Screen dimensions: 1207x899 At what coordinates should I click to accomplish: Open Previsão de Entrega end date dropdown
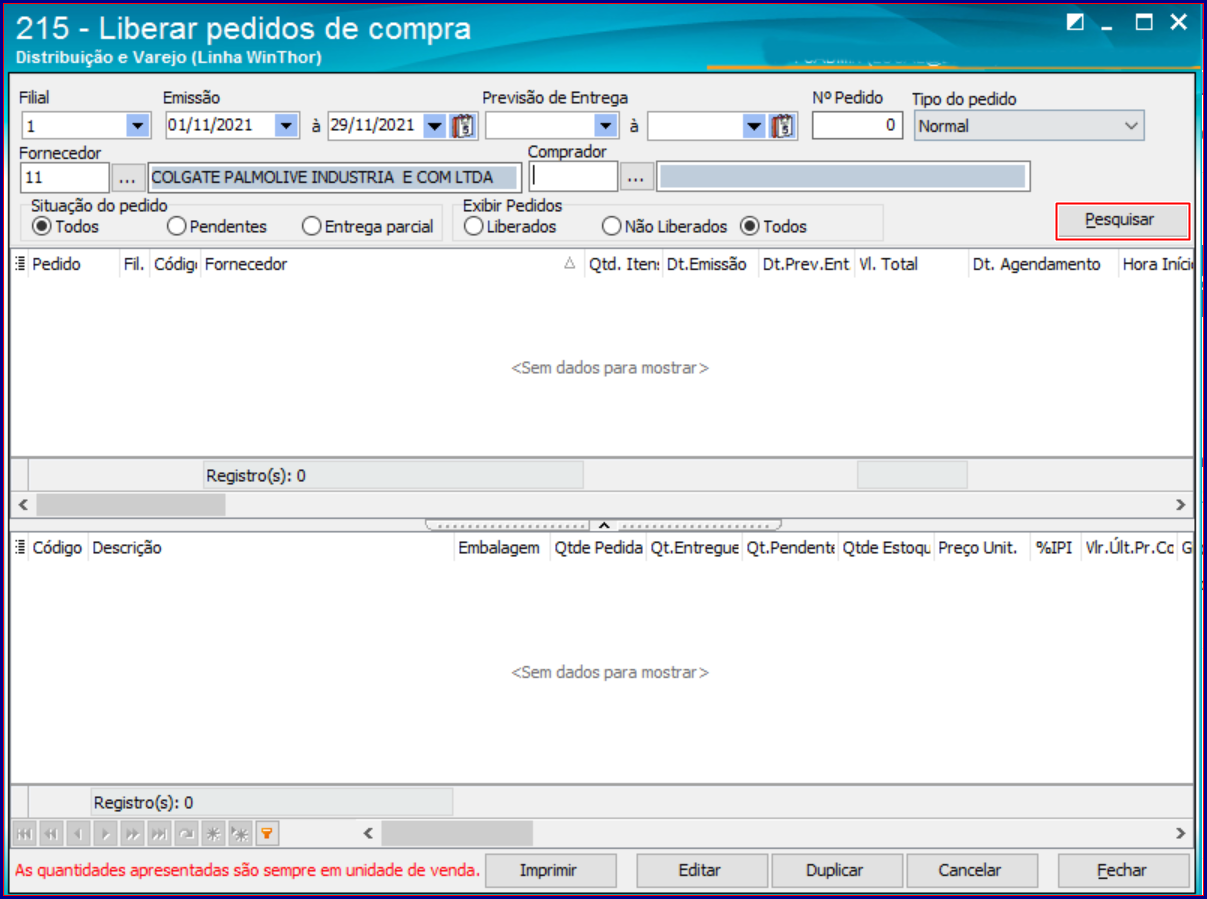[x=755, y=126]
